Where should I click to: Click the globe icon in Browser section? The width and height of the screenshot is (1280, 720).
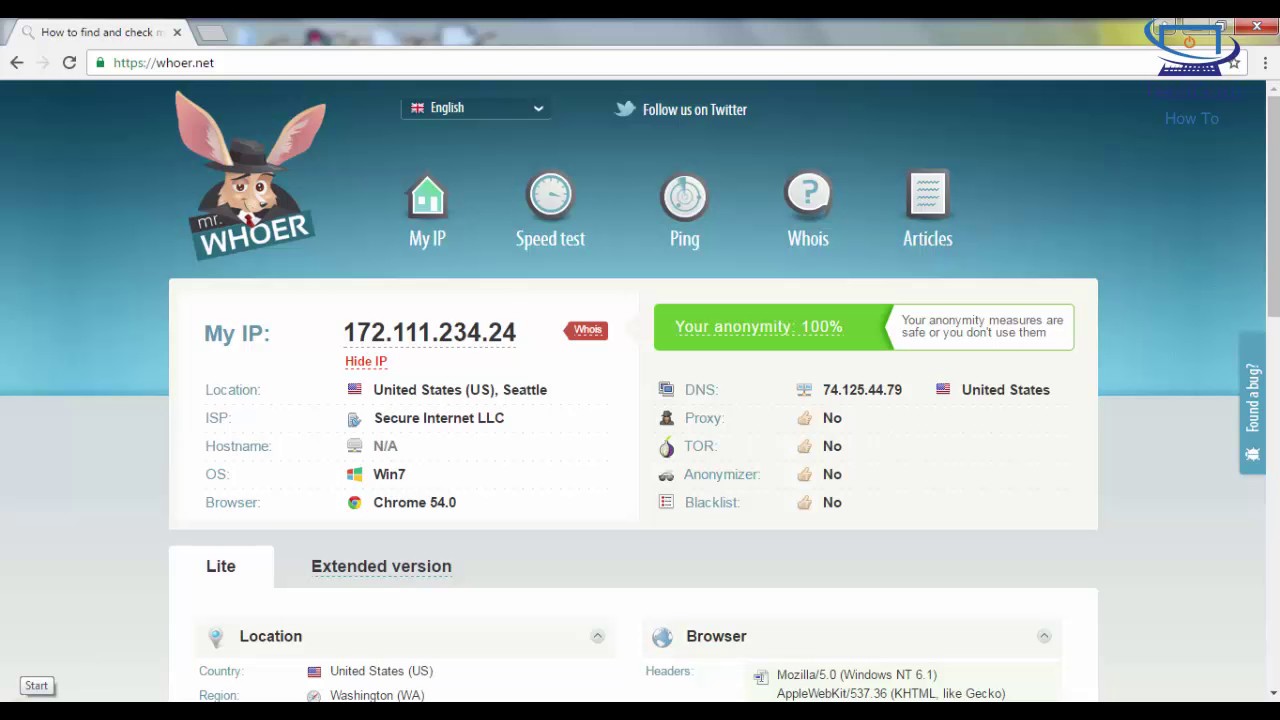[662, 637]
